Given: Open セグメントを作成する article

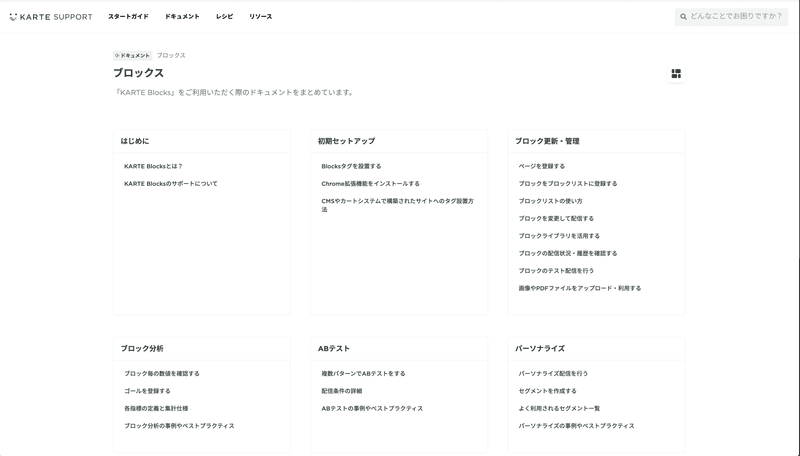Looking at the screenshot, I should tap(547, 391).
